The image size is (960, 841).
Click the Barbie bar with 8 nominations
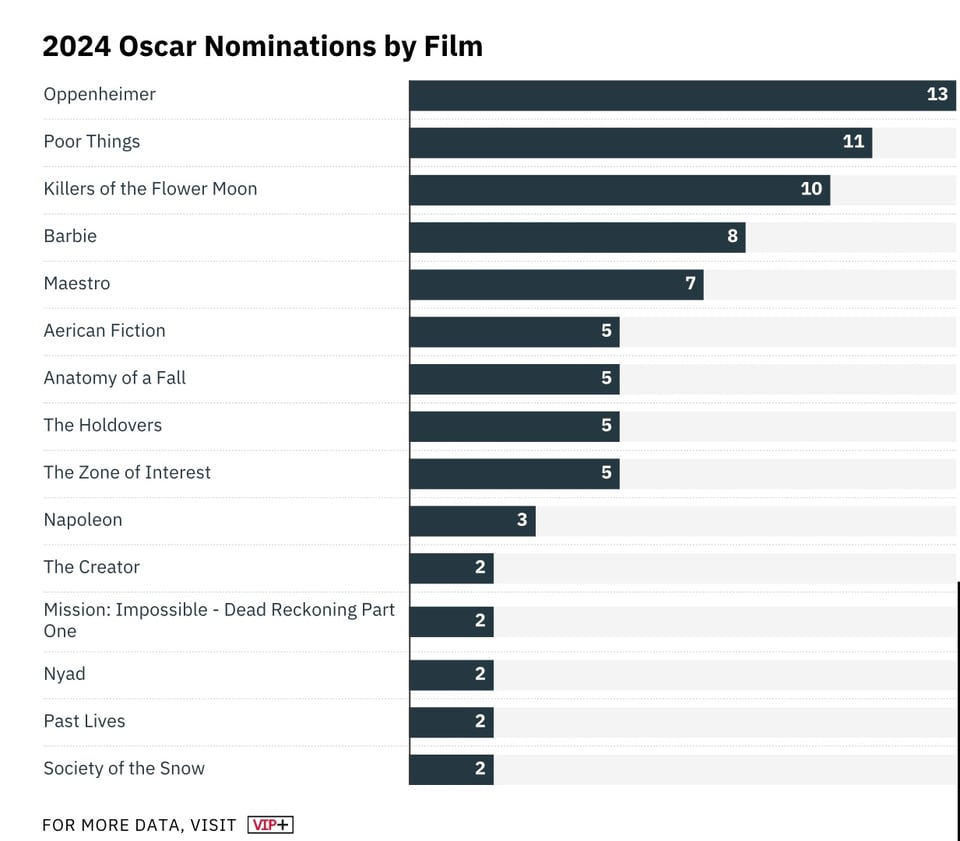[x=577, y=237]
